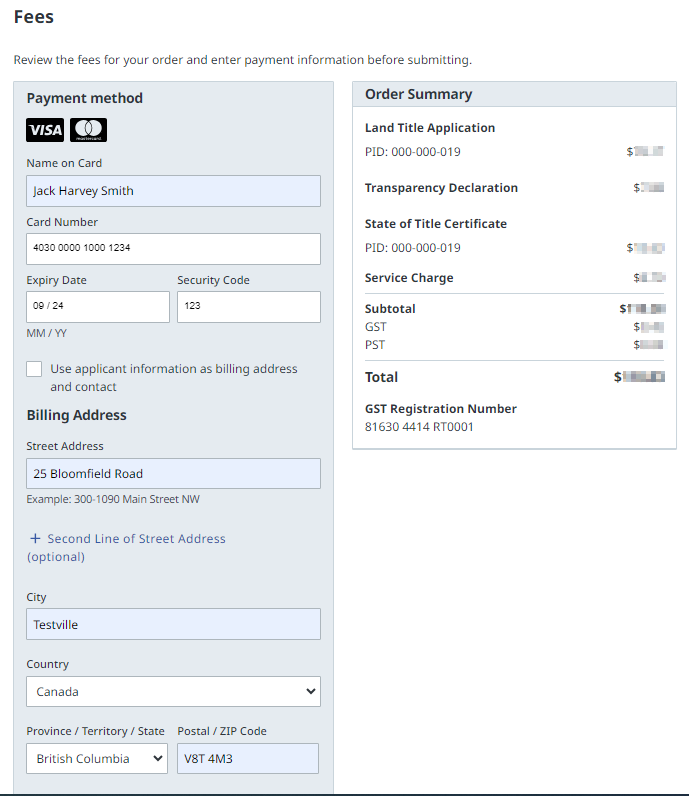Image resolution: width=689 pixels, height=796 pixels.
Task: Click the Visa card logo
Action: tap(45, 130)
